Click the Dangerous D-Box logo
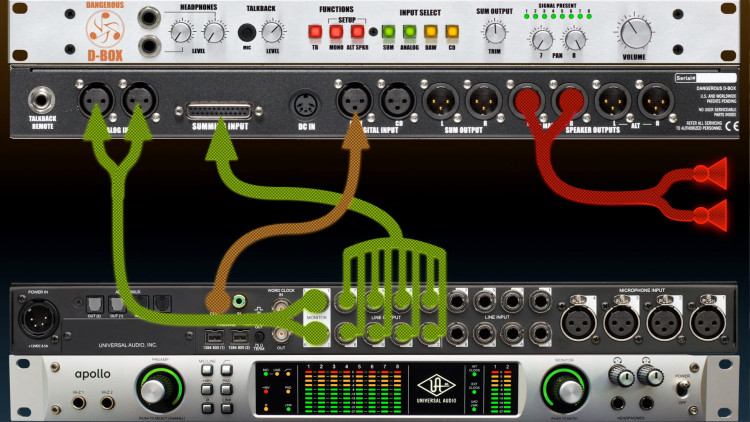 pos(105,29)
